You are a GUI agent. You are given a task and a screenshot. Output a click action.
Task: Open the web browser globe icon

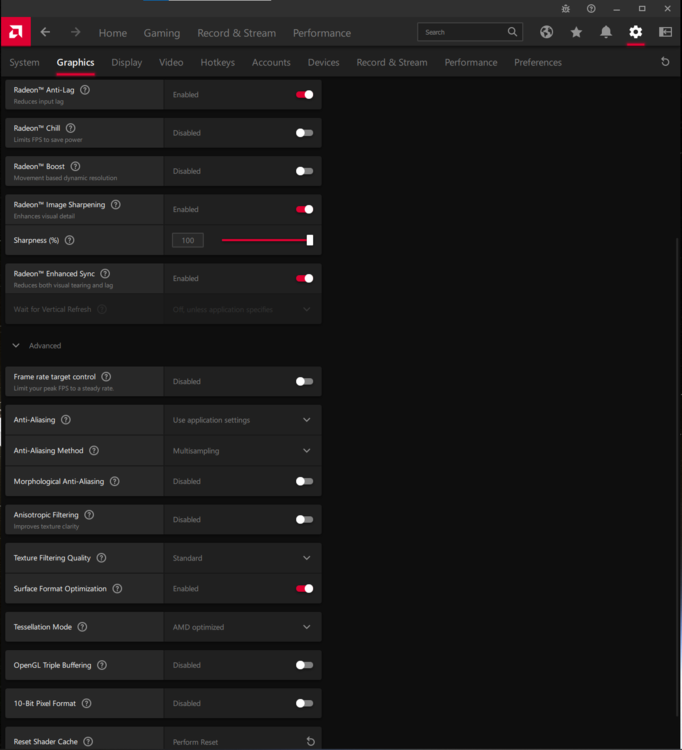coord(547,32)
